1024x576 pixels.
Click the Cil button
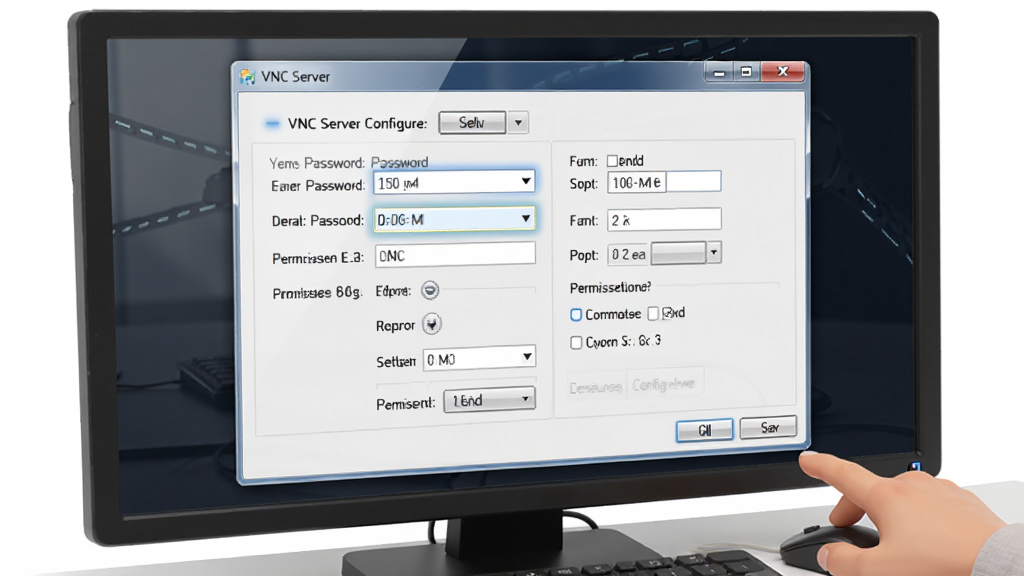(705, 430)
